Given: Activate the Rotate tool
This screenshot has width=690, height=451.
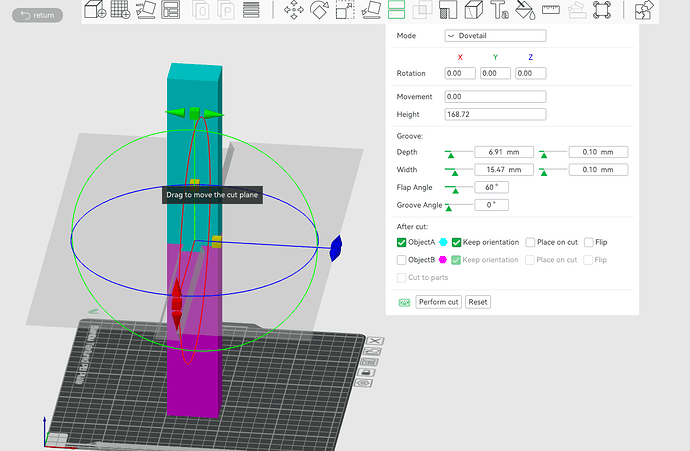Looking at the screenshot, I should coord(319,10).
